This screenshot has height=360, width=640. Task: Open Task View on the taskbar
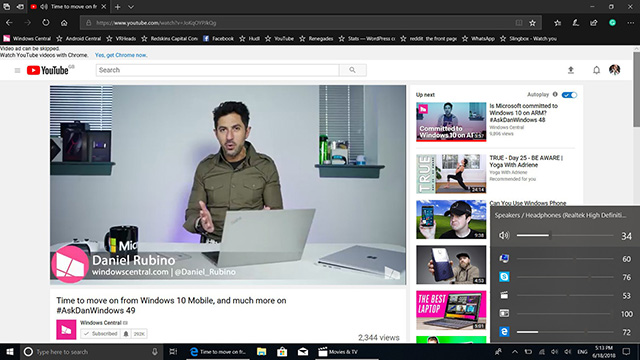tap(173, 351)
